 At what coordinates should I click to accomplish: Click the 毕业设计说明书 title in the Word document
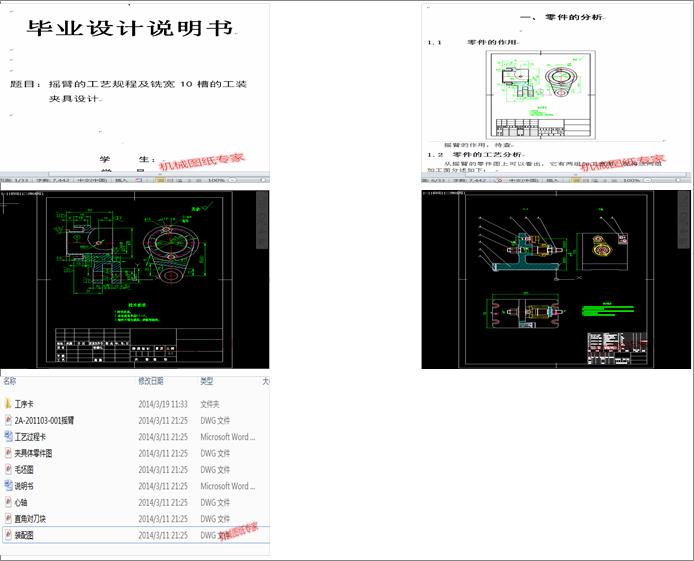130,28
